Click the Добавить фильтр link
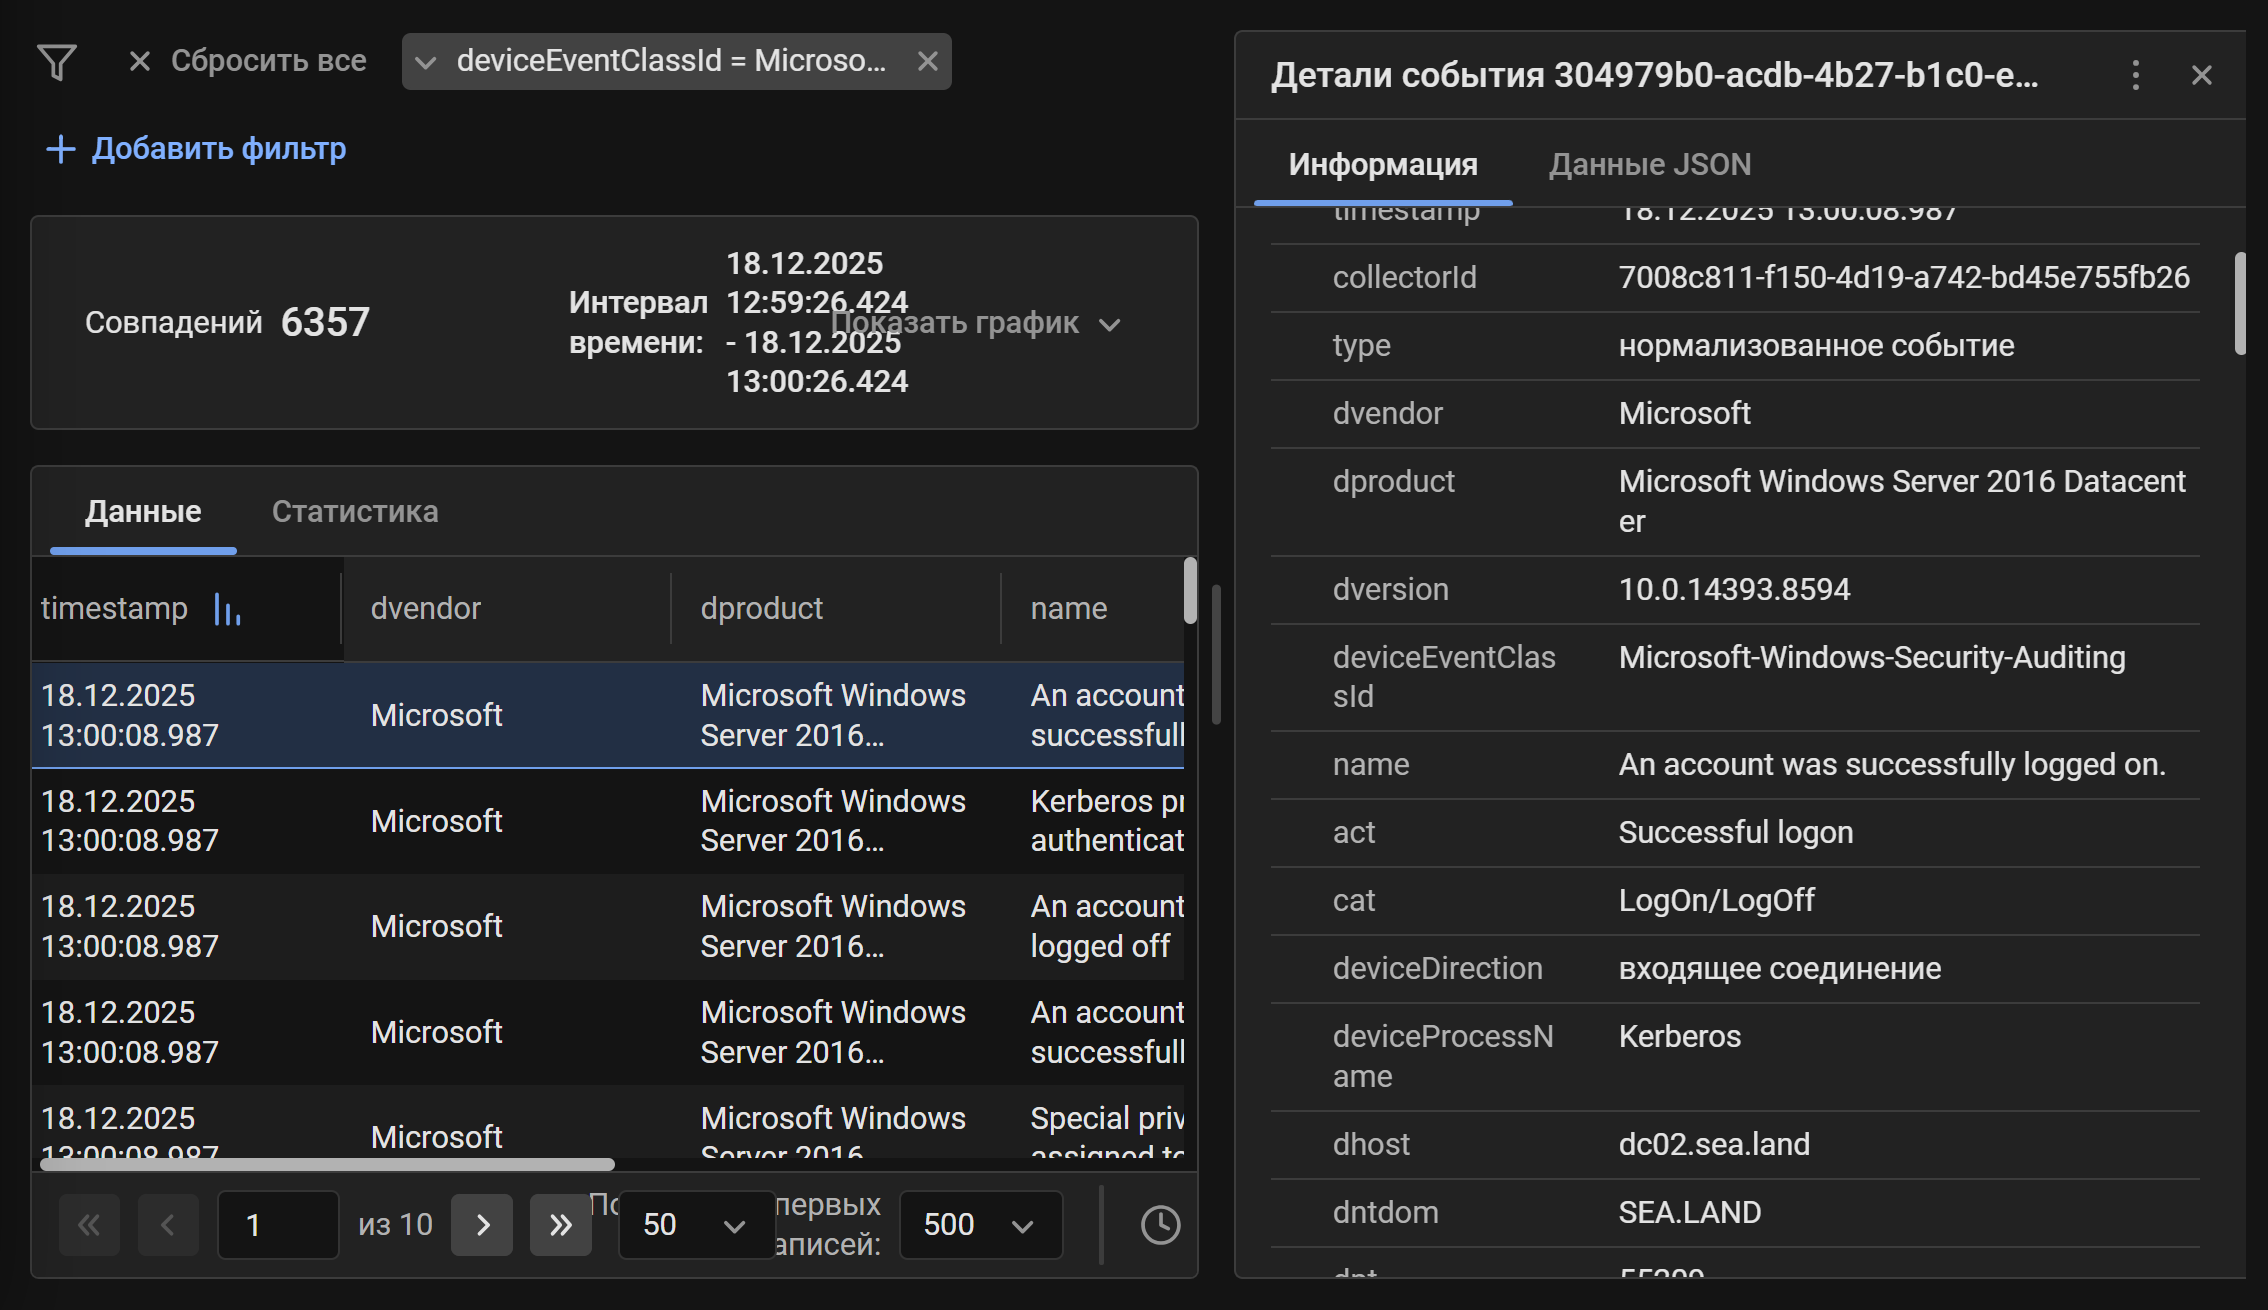2268x1310 pixels. (x=219, y=148)
